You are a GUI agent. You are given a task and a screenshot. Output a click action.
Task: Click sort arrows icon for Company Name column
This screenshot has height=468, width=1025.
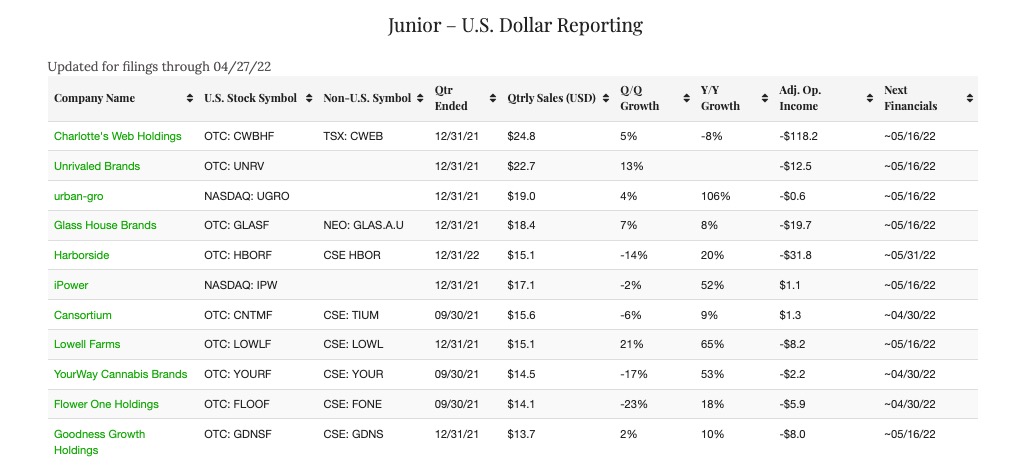coord(190,98)
